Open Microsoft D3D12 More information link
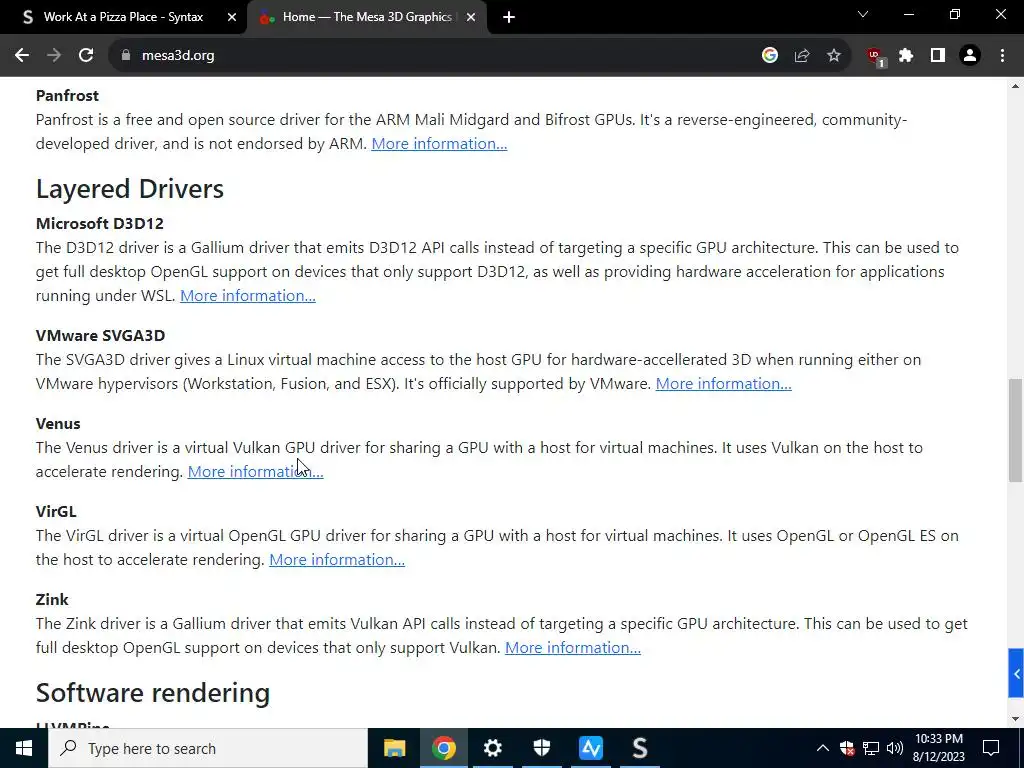 tap(248, 296)
